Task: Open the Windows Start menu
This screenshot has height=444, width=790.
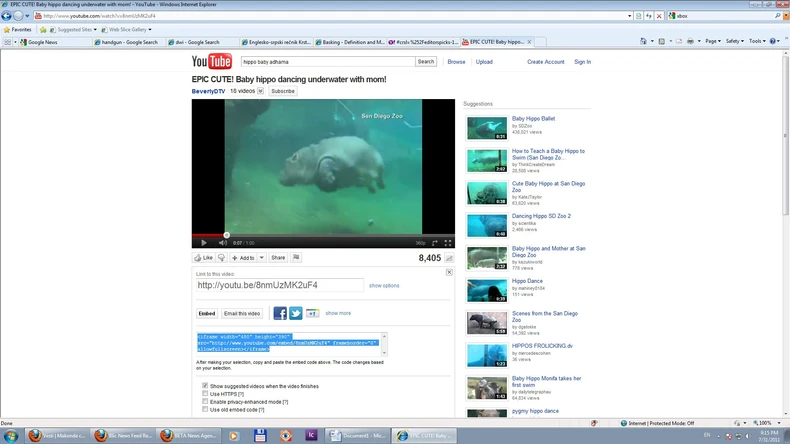Action: [11, 435]
